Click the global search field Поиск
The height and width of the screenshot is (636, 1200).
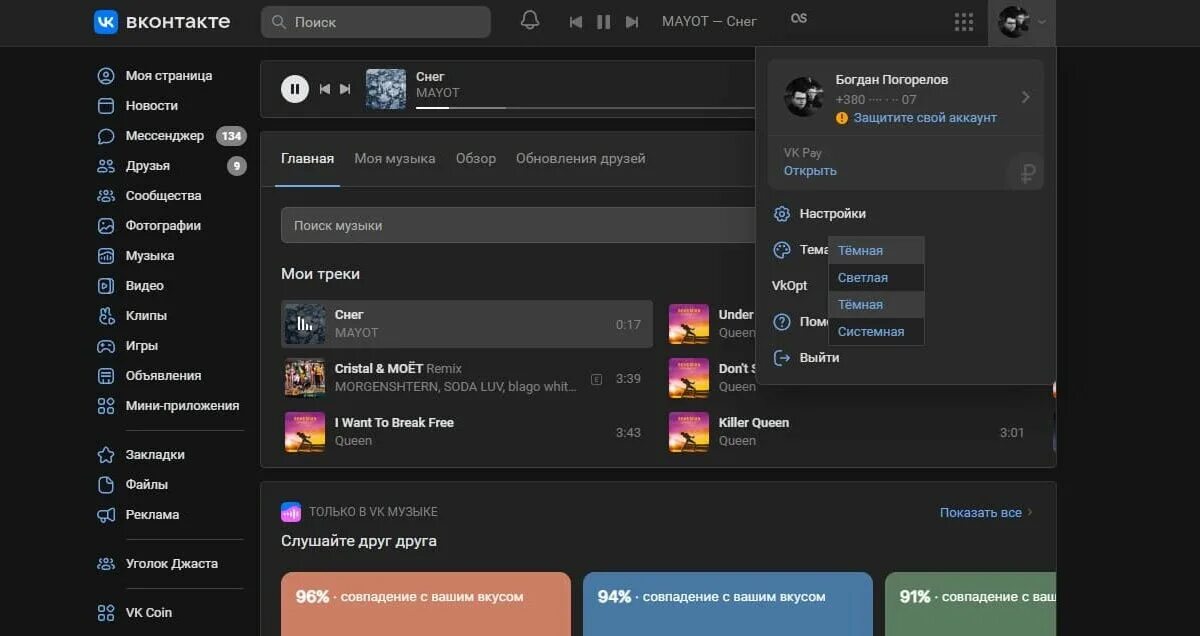[376, 22]
